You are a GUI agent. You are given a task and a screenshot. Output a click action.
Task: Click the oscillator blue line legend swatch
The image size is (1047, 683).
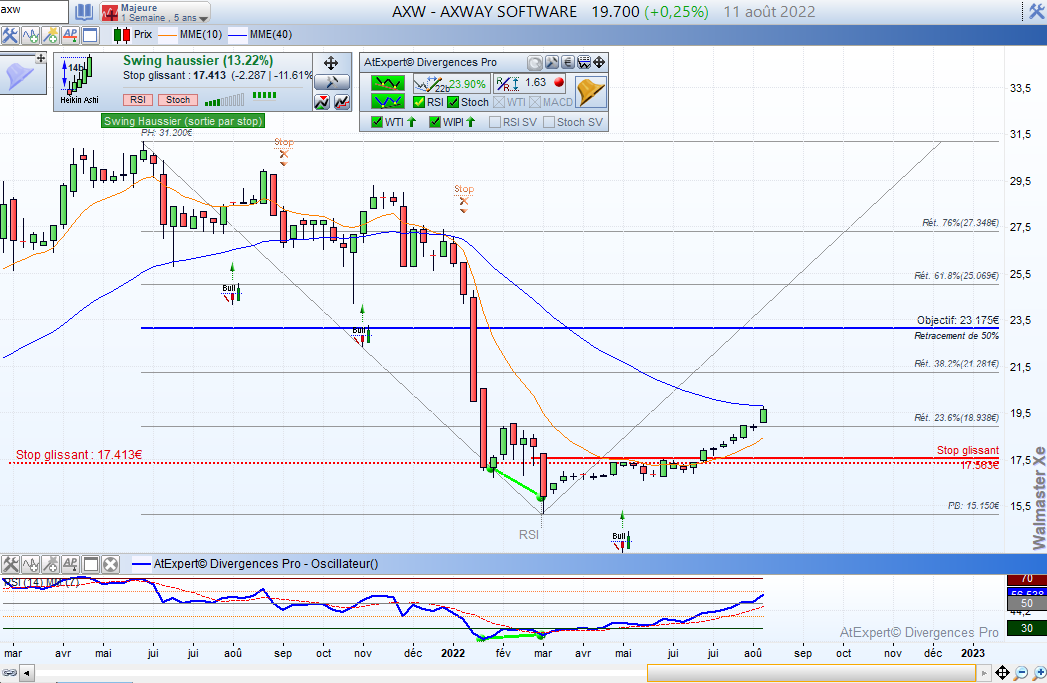tap(141, 564)
